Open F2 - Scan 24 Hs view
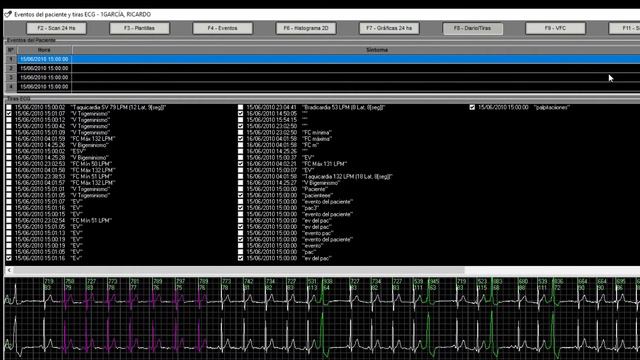 (56, 28)
